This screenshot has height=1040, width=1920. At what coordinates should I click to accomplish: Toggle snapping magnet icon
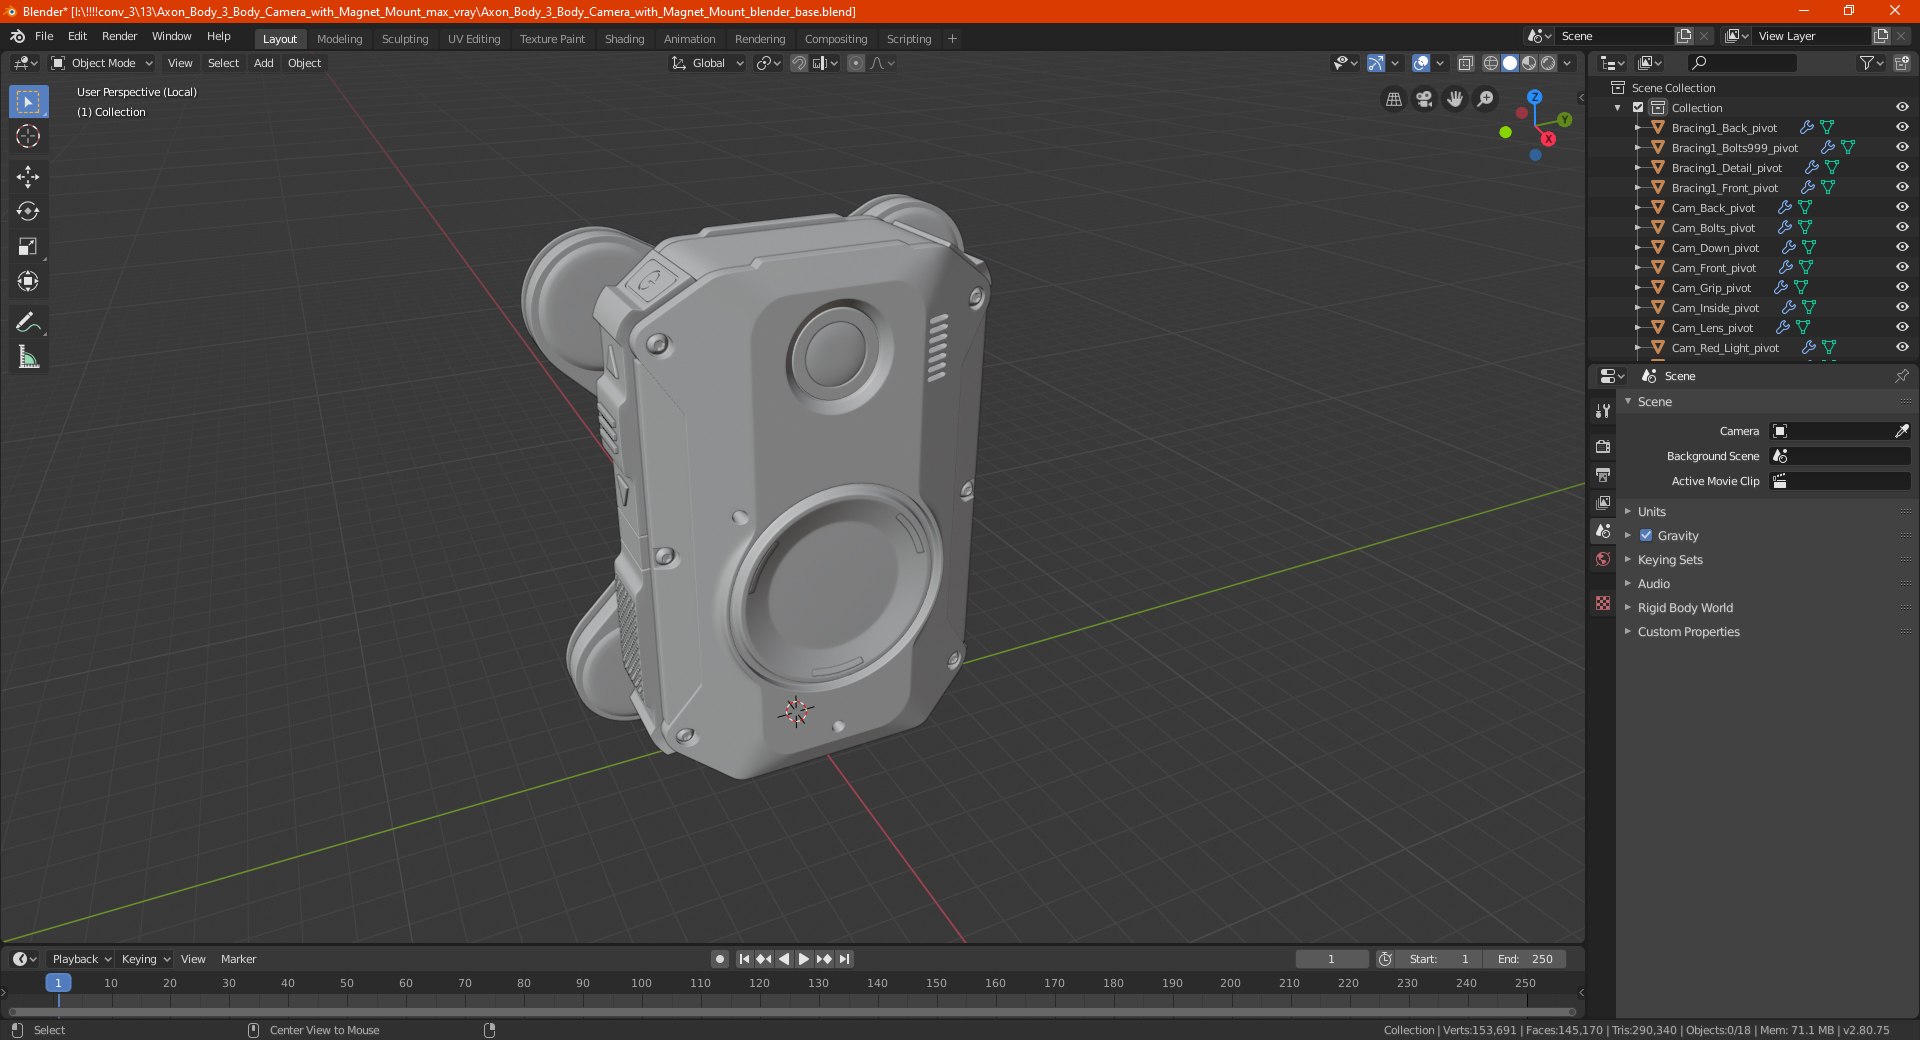tap(799, 63)
